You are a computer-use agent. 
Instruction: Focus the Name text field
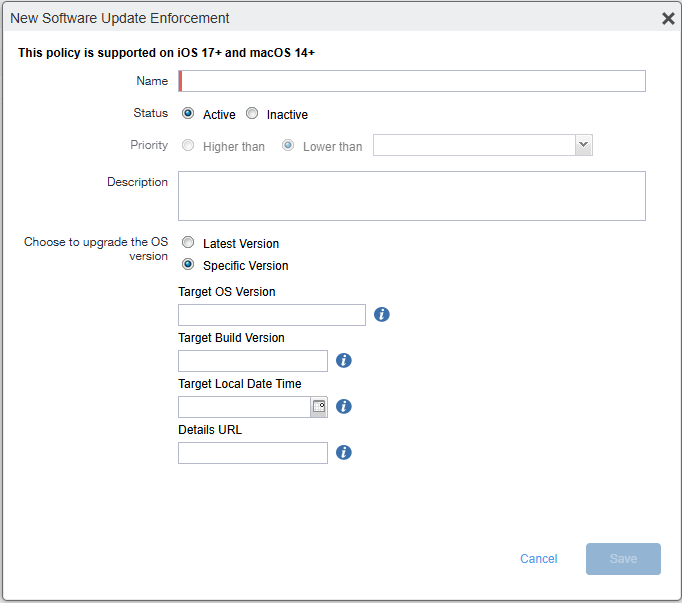tap(412, 82)
